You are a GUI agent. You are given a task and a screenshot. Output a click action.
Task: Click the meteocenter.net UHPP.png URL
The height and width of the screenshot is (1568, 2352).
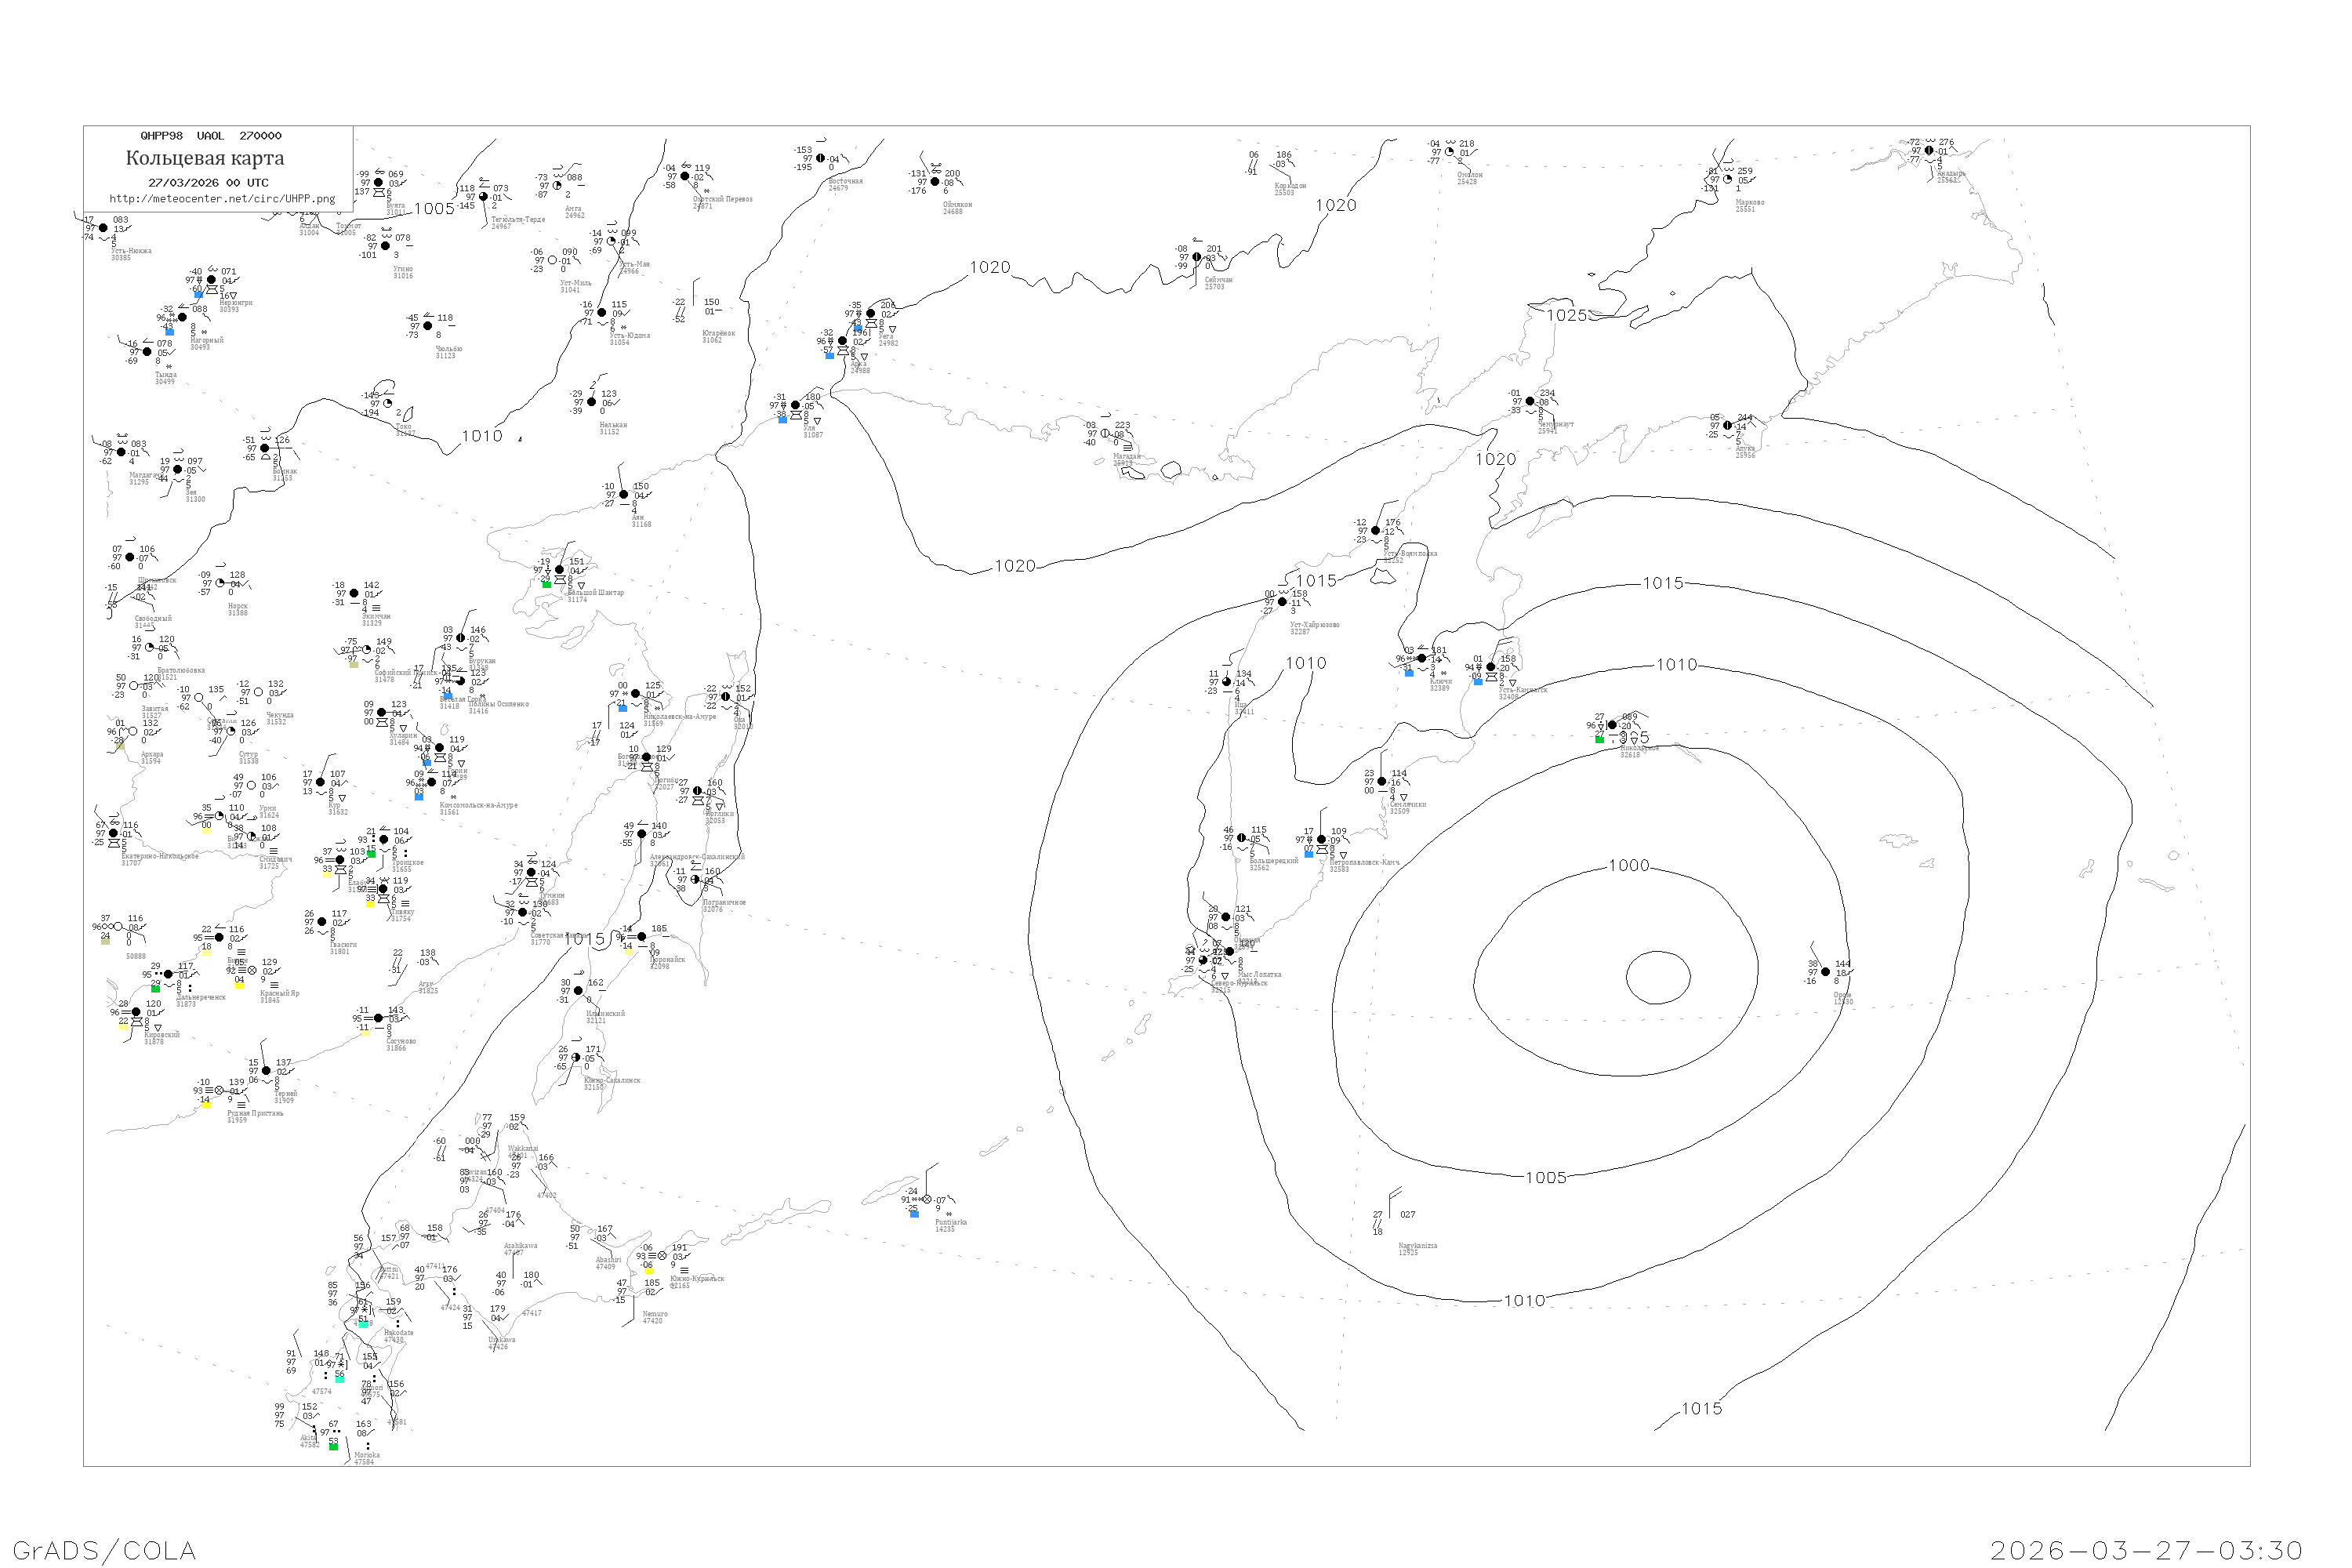pos(222,199)
